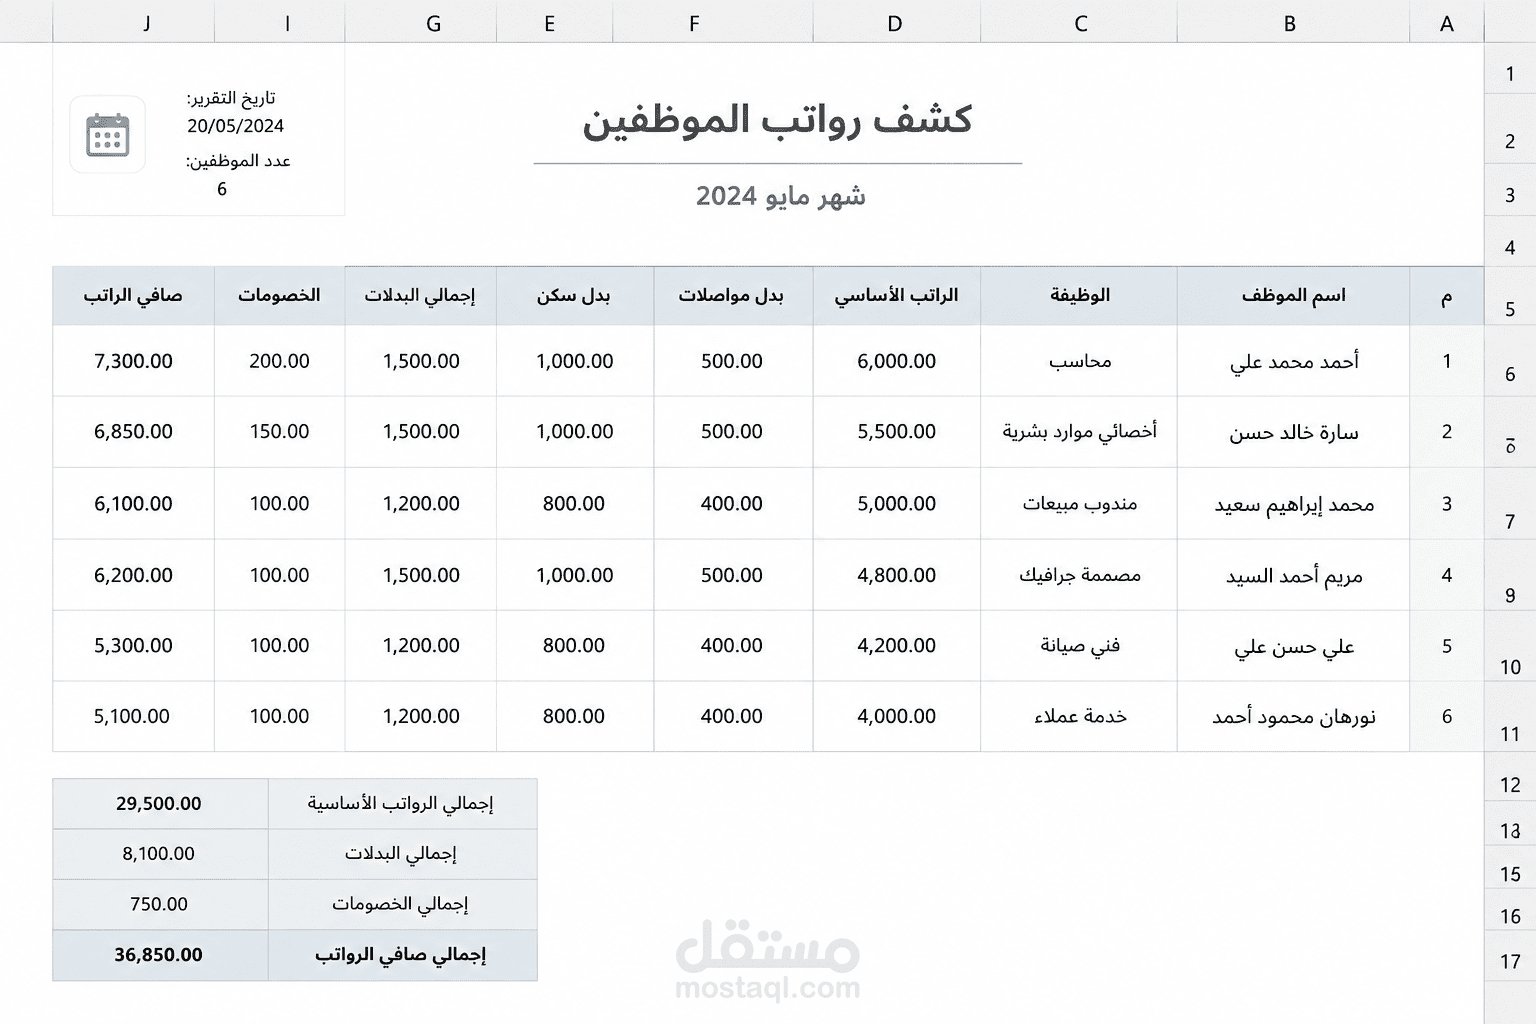Click employee name علي حسن علي

point(1294,646)
